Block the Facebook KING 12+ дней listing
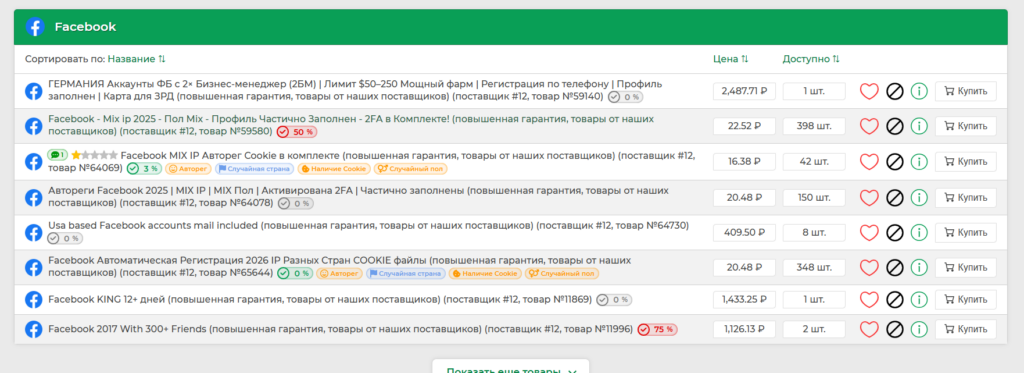 (x=895, y=300)
